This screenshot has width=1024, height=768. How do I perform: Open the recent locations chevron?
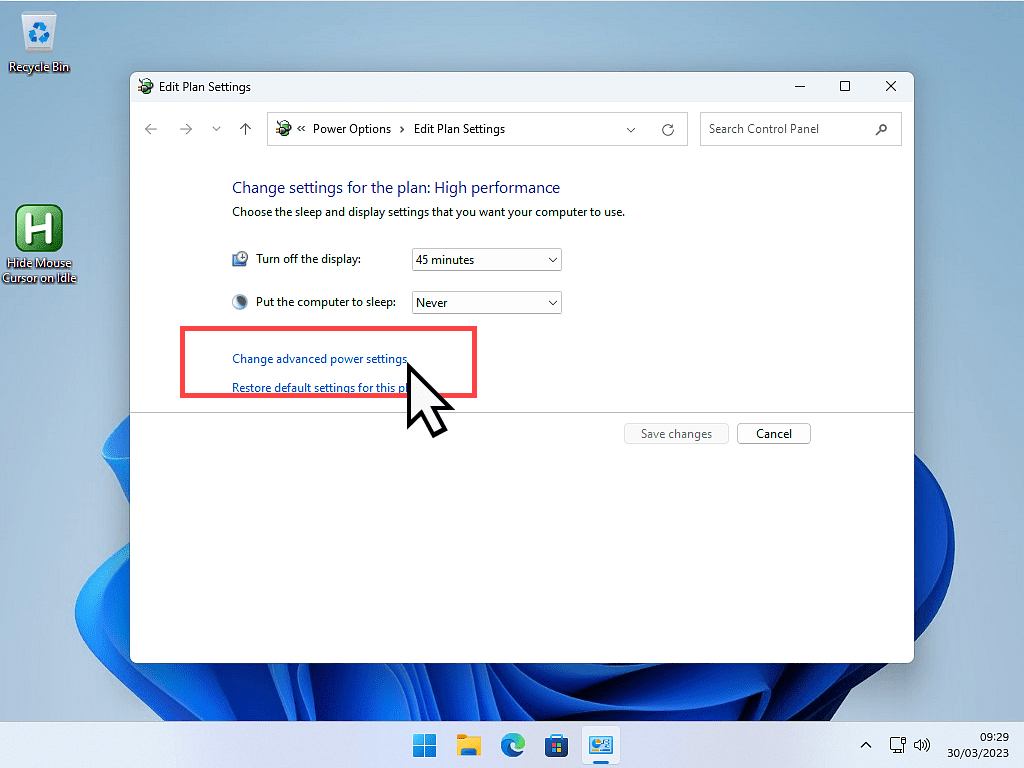click(216, 129)
